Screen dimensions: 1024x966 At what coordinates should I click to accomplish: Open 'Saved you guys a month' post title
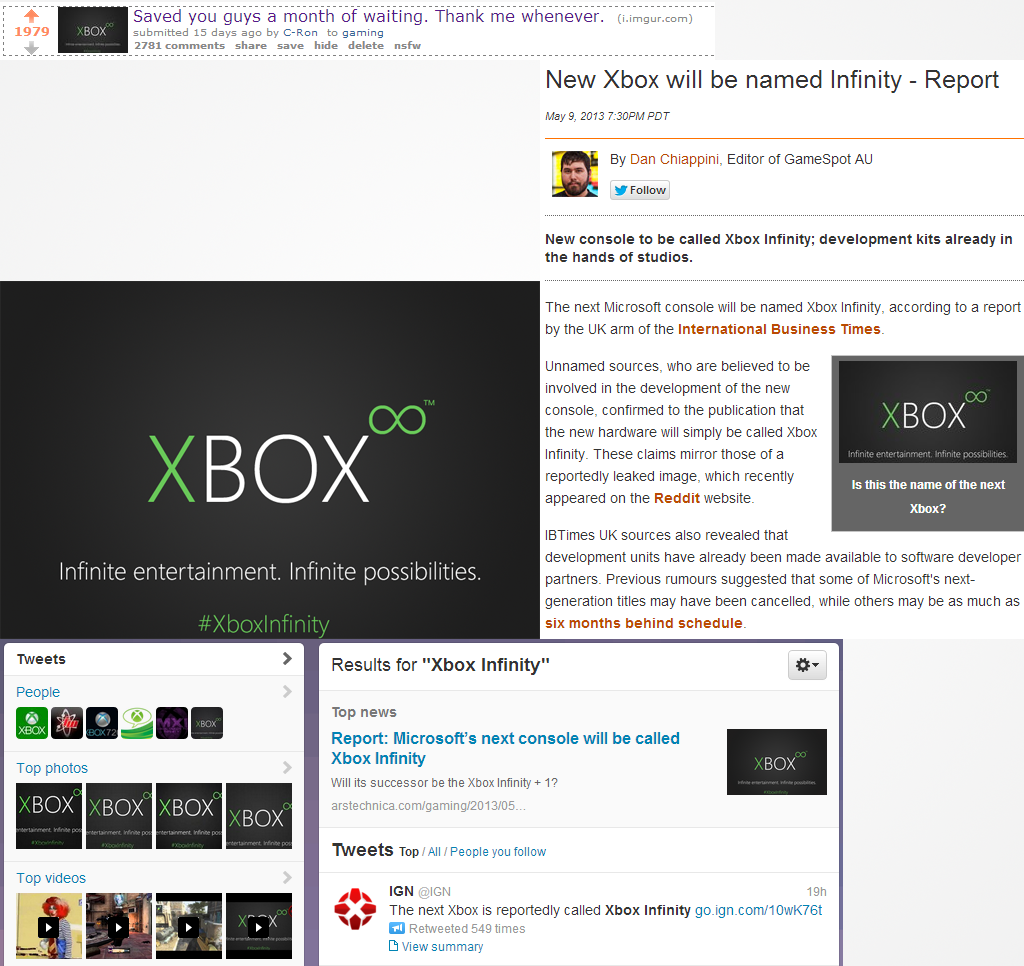(x=368, y=16)
